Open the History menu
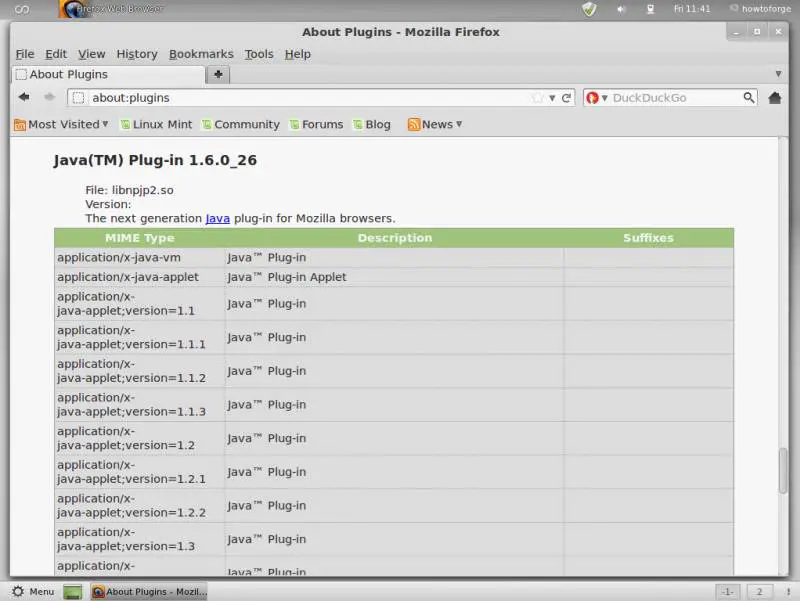The height and width of the screenshot is (601, 800). (137, 54)
